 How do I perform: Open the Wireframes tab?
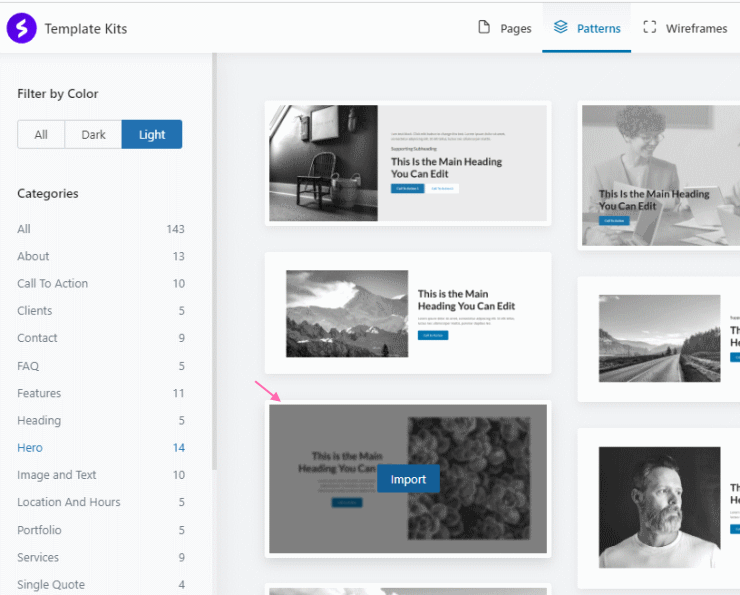click(x=685, y=28)
